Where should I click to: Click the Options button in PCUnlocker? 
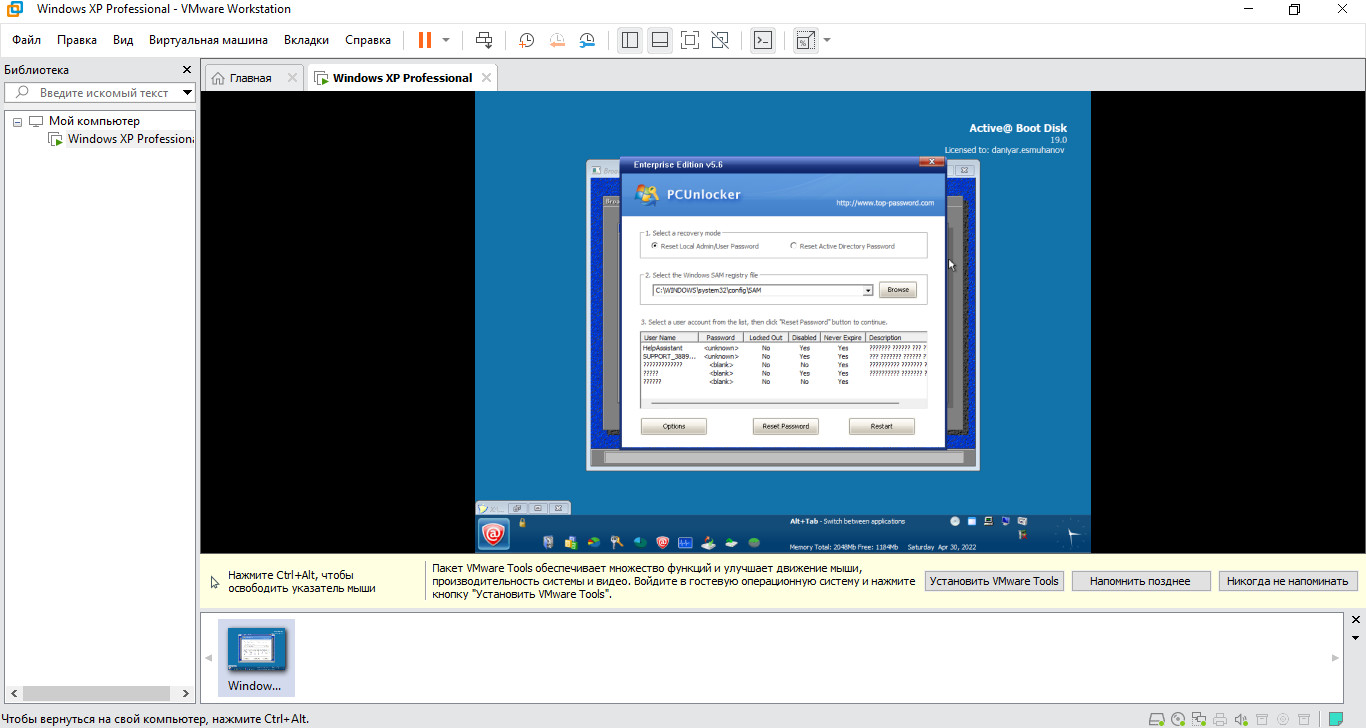point(674,426)
